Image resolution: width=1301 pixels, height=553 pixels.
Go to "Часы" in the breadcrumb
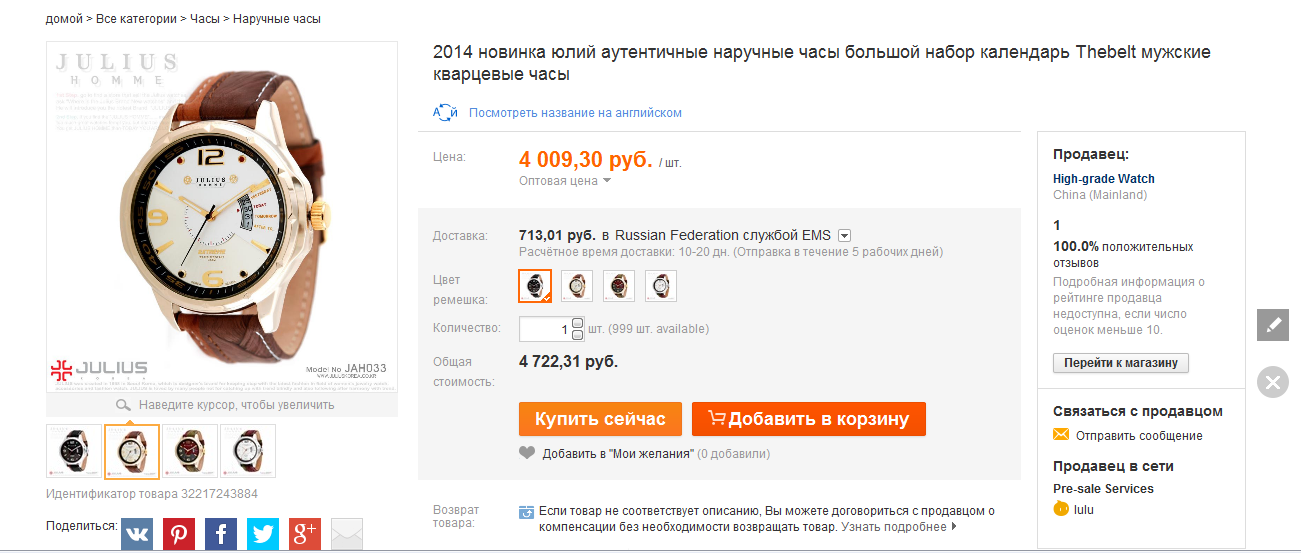coord(204,19)
